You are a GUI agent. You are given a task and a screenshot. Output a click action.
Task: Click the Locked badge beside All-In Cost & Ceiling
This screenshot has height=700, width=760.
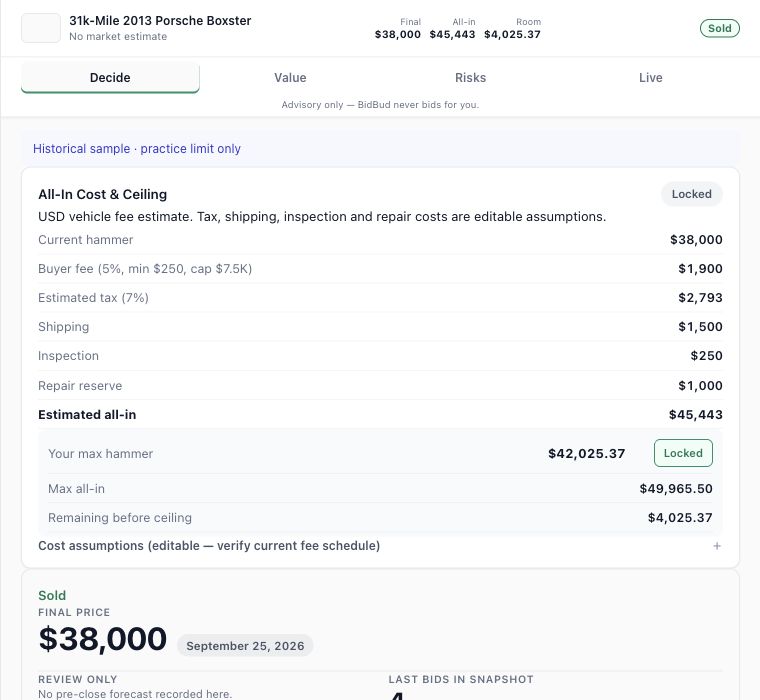[692, 194]
